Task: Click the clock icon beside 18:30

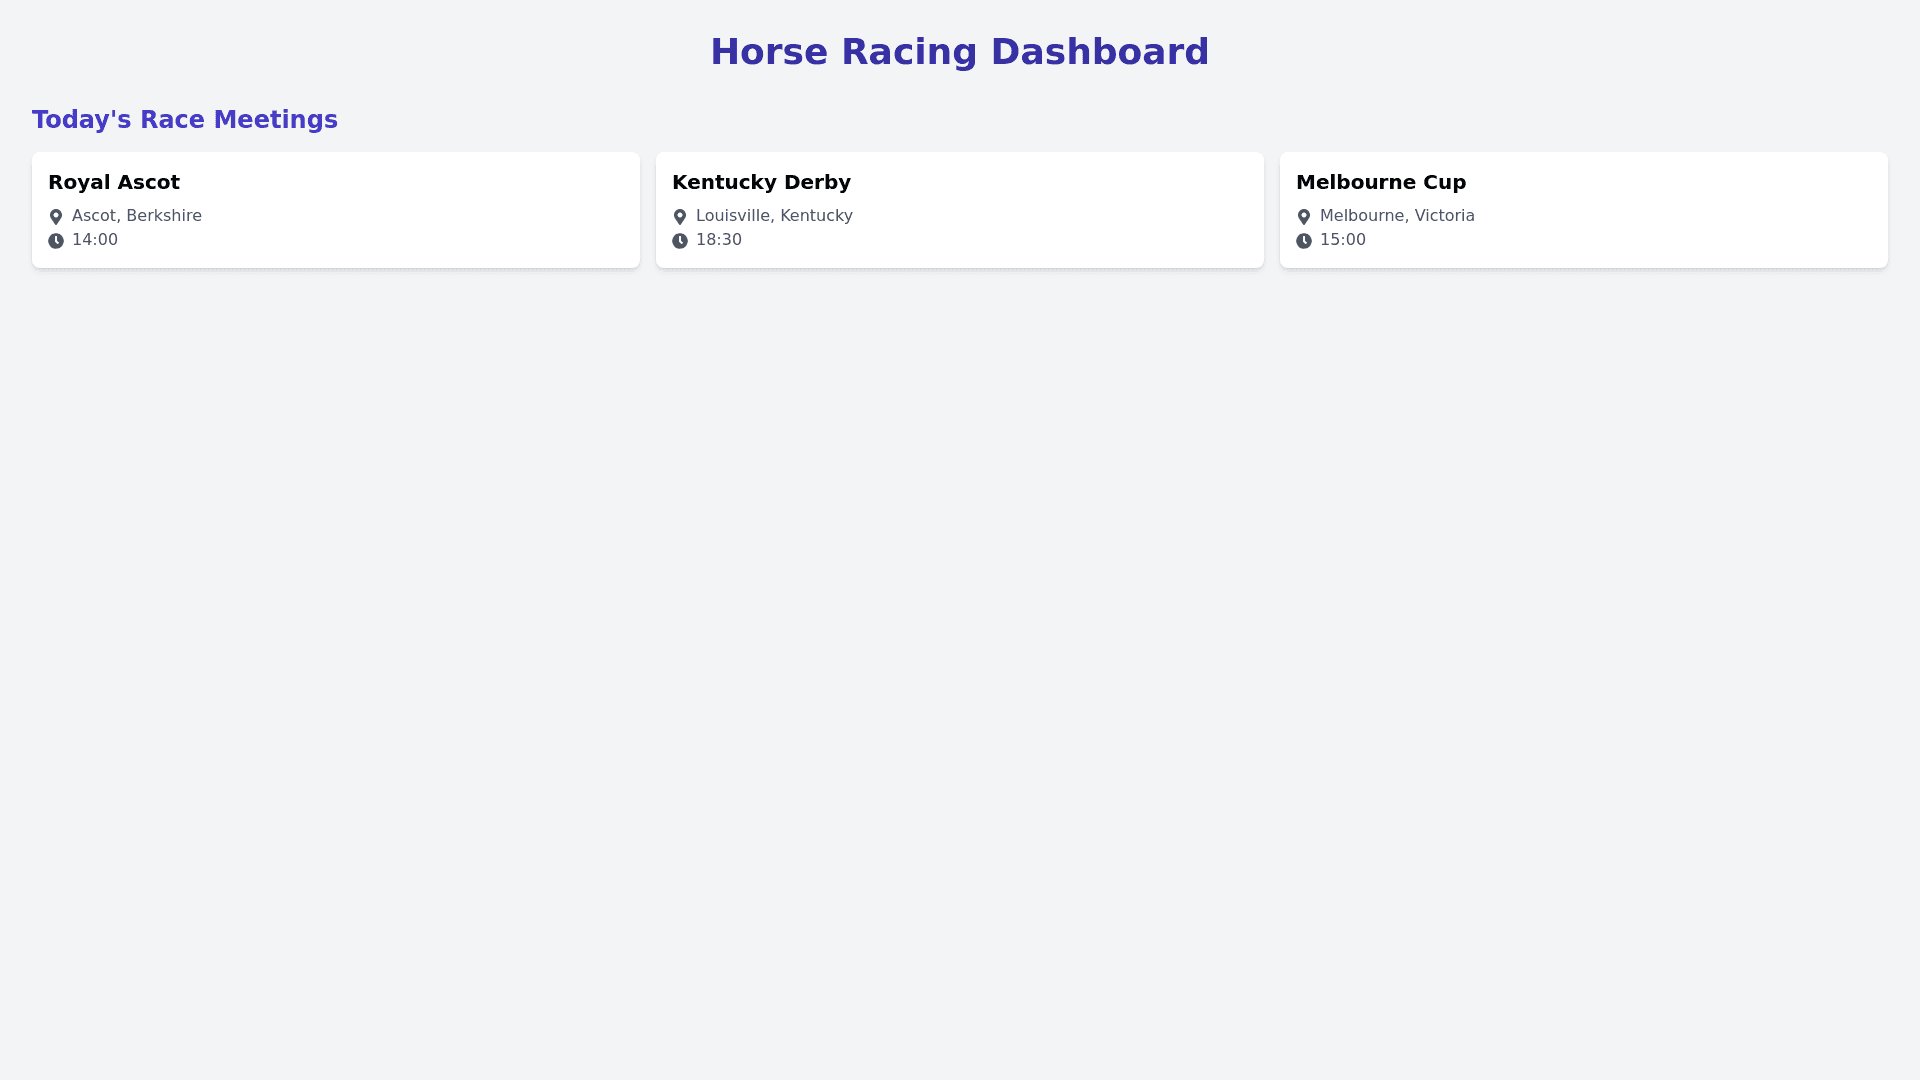Action: [680, 241]
